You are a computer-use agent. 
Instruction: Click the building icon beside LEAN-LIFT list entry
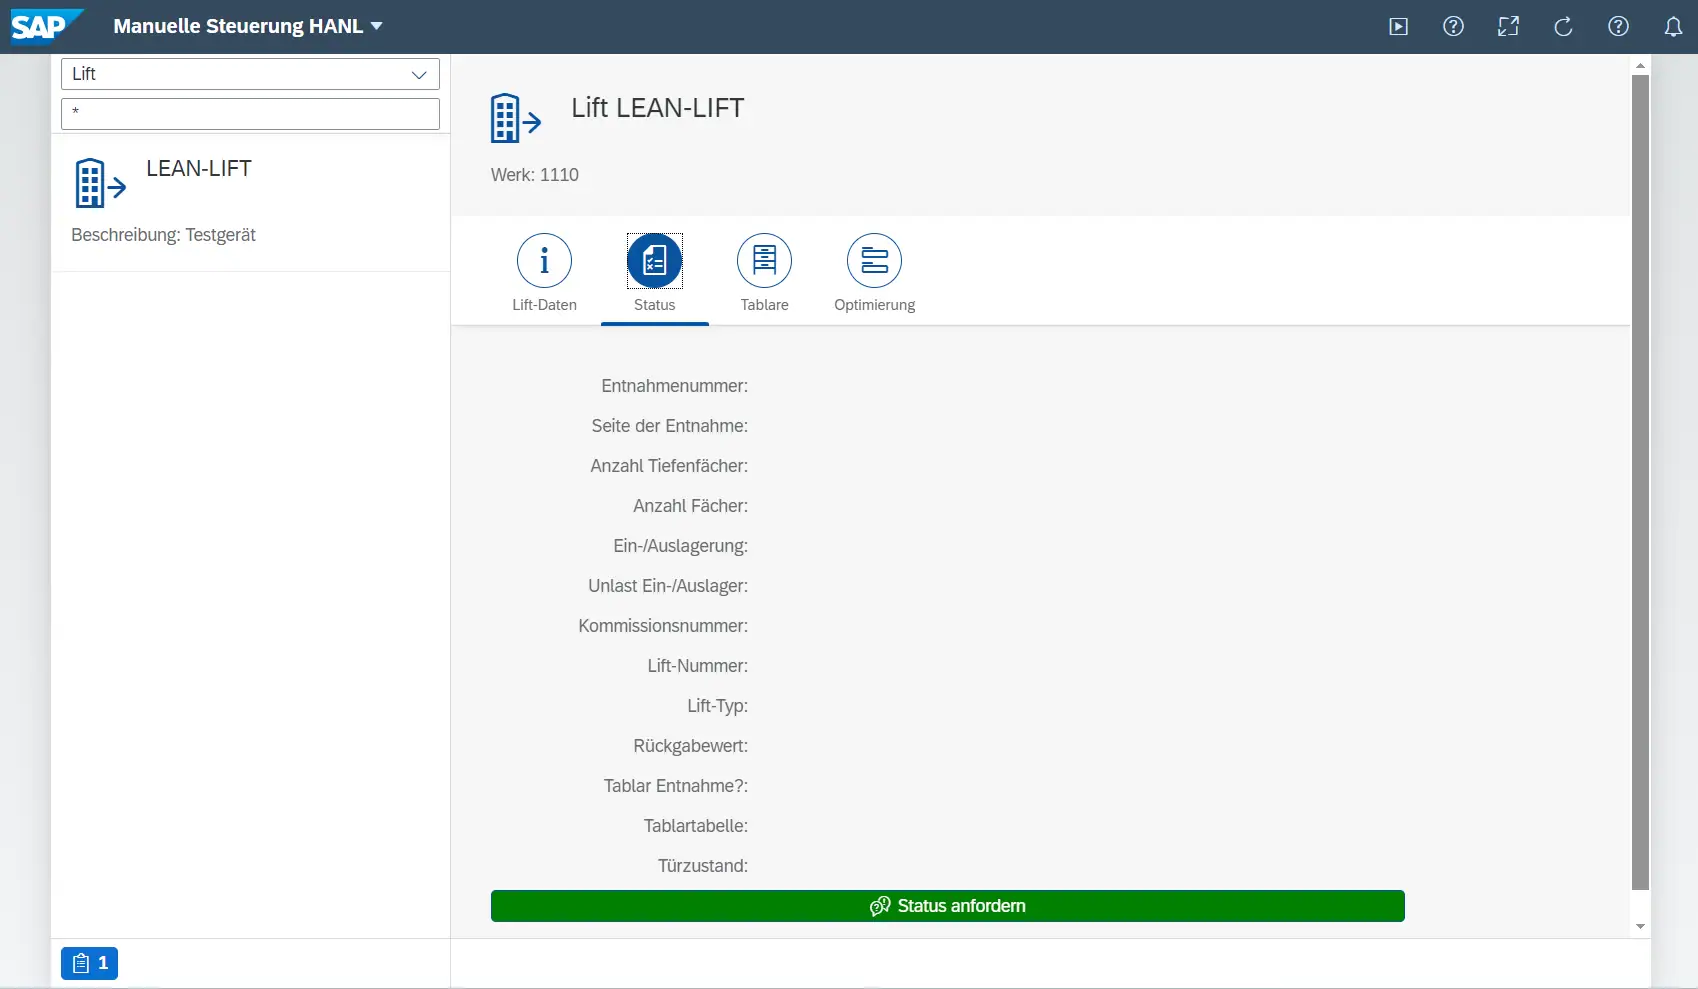tap(100, 183)
